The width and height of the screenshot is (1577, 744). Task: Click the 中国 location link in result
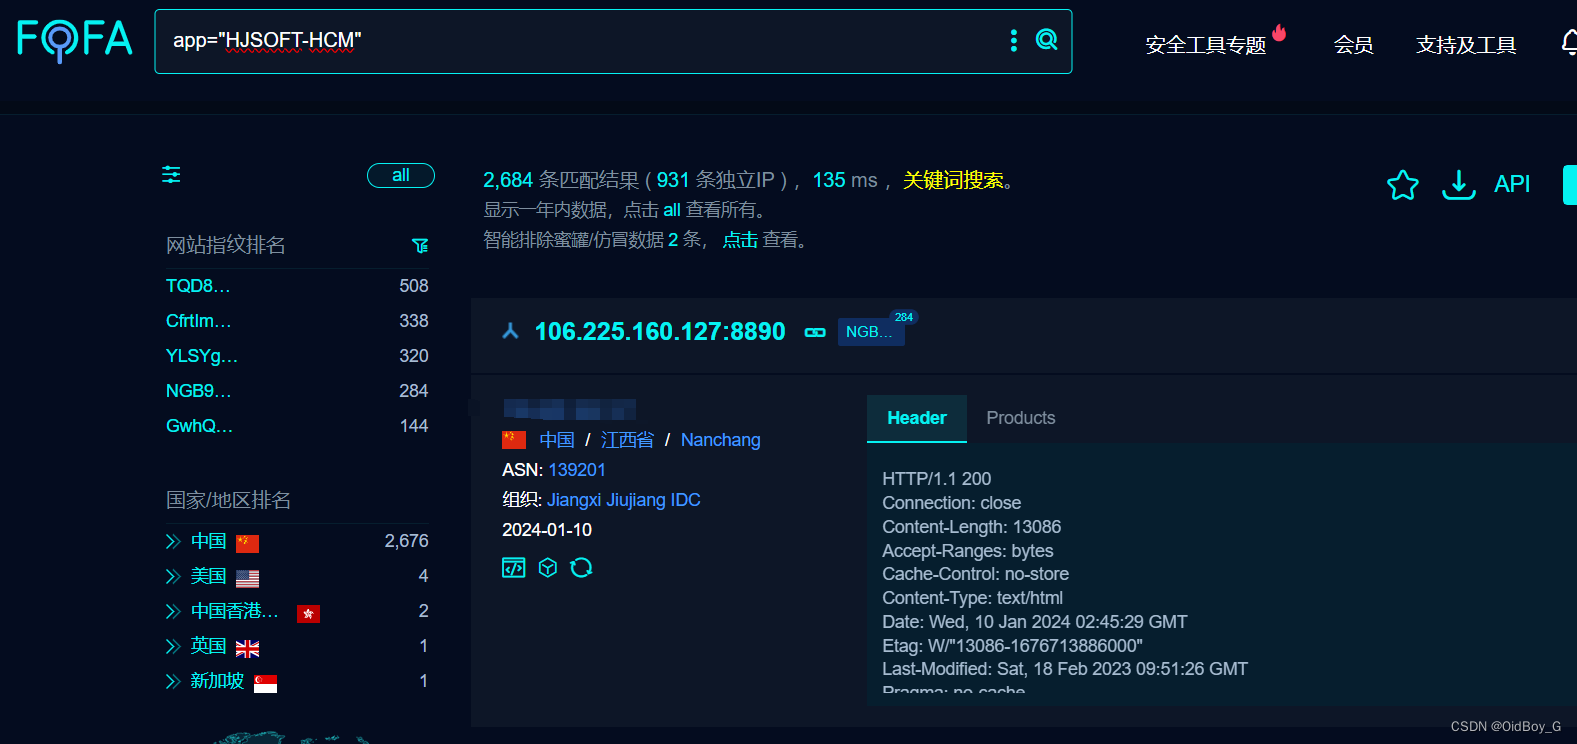coord(557,440)
